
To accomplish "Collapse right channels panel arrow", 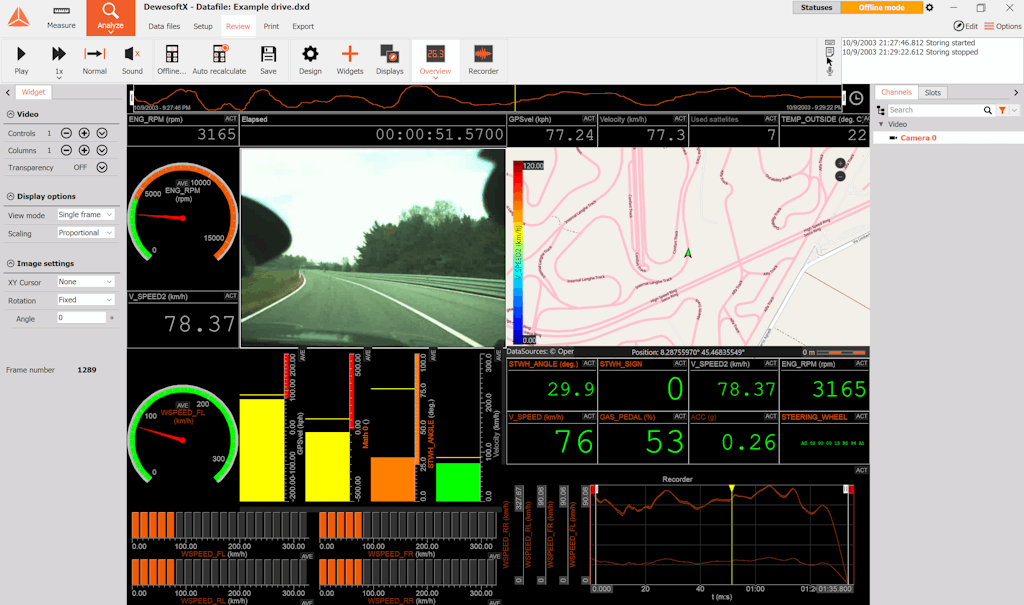I will [x=1016, y=93].
